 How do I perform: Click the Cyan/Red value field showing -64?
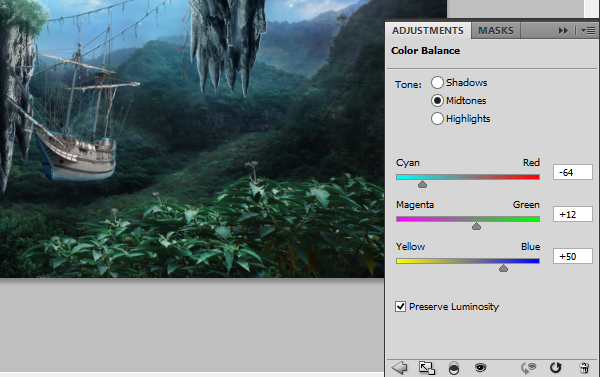click(x=573, y=172)
